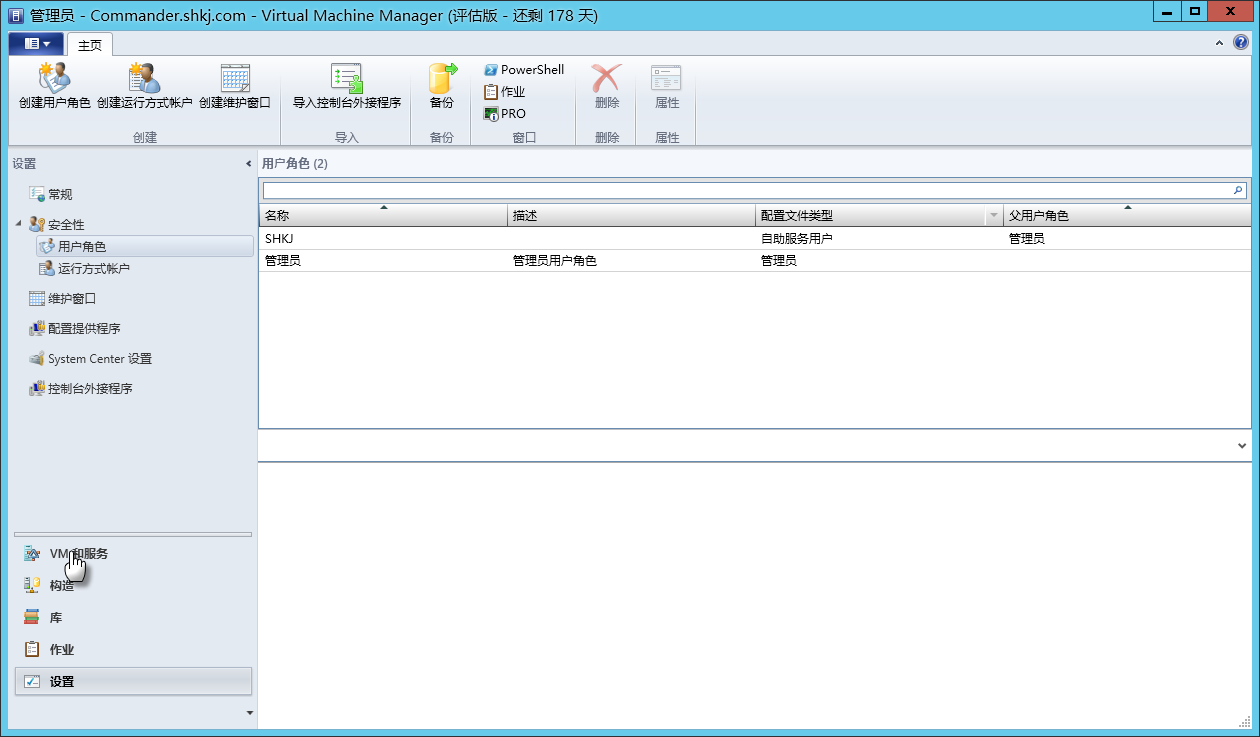Screen dimensions: 1260x737
Task: Click the window system menu icon
Action: pos(16,15)
